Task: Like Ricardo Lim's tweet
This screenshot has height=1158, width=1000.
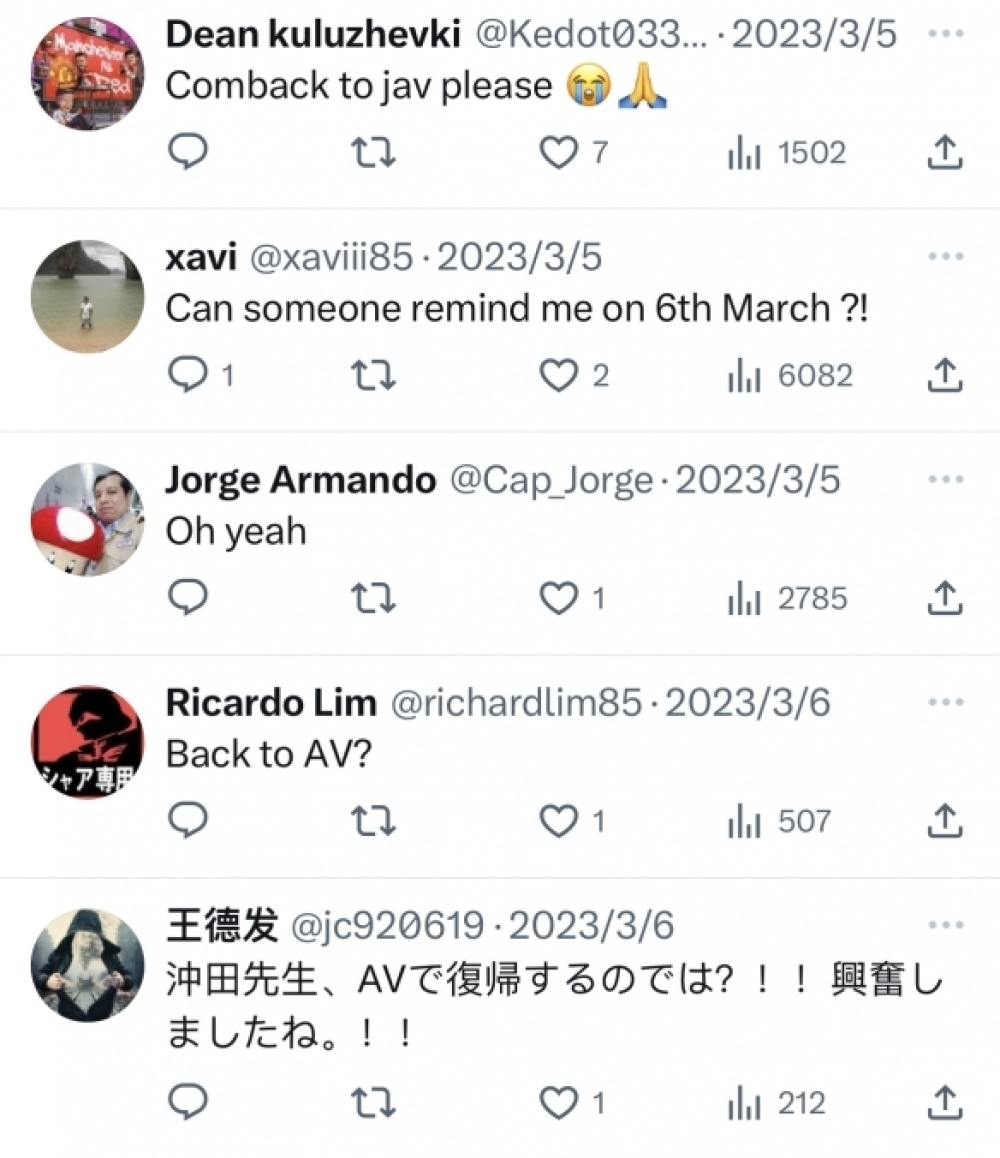Action: pos(559,821)
